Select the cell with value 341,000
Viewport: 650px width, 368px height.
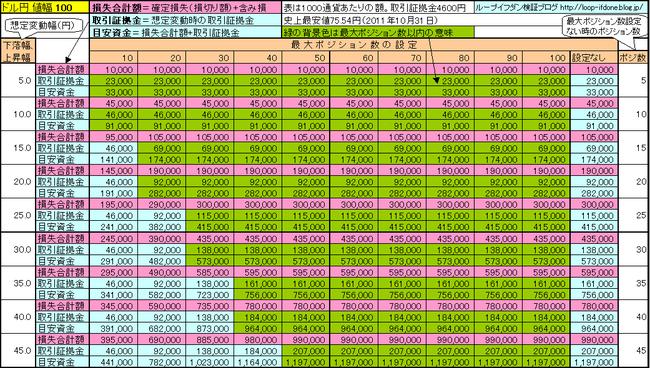click(114, 295)
